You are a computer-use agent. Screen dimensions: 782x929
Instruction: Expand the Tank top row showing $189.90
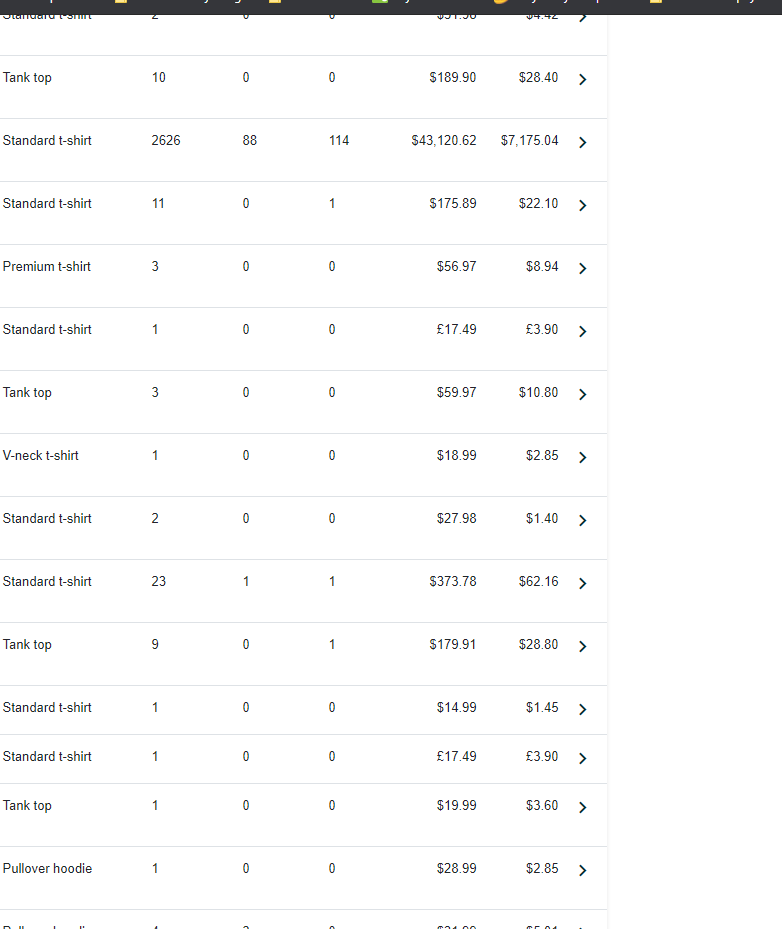[x=582, y=79]
